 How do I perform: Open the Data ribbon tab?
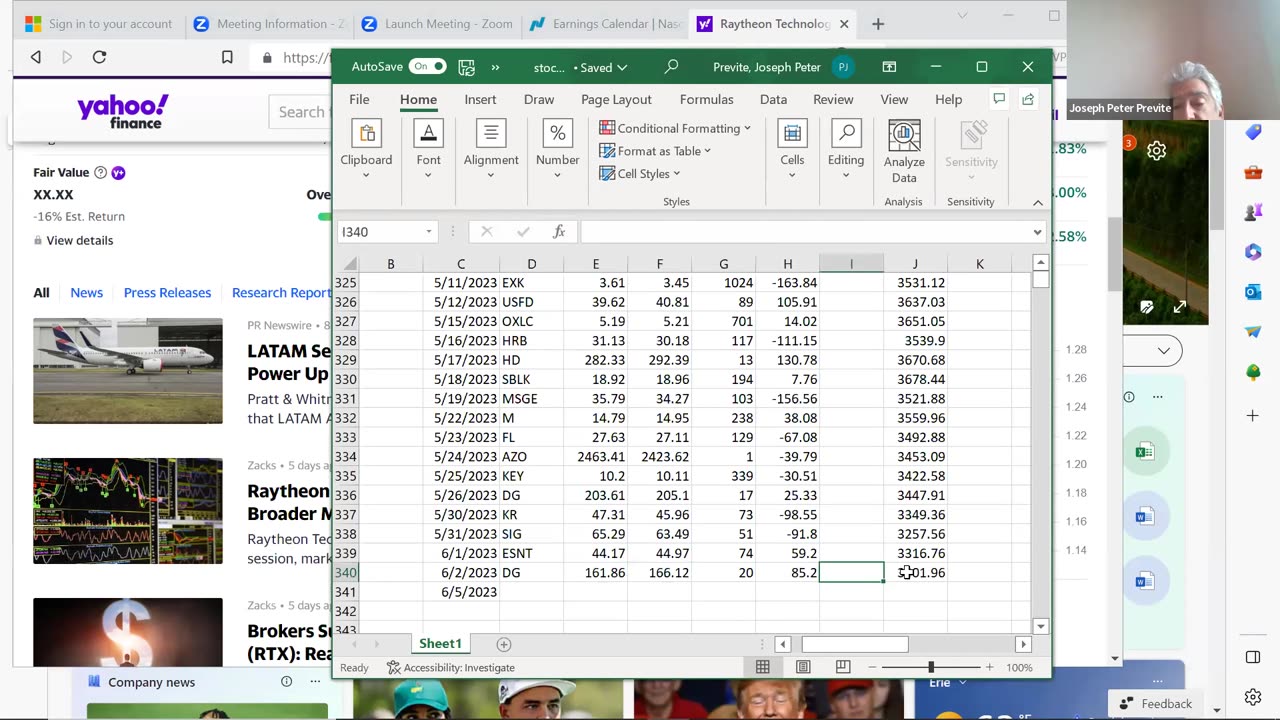(773, 99)
